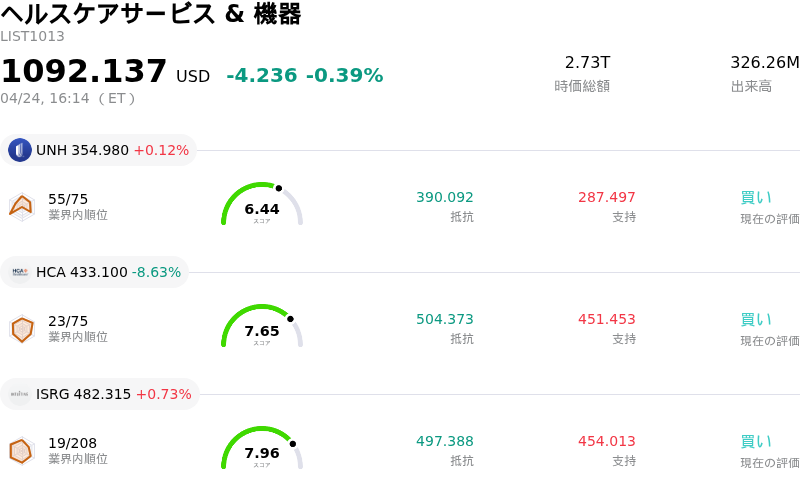Click the 買い rating for ISRG
The width and height of the screenshot is (800, 488).
756,441
